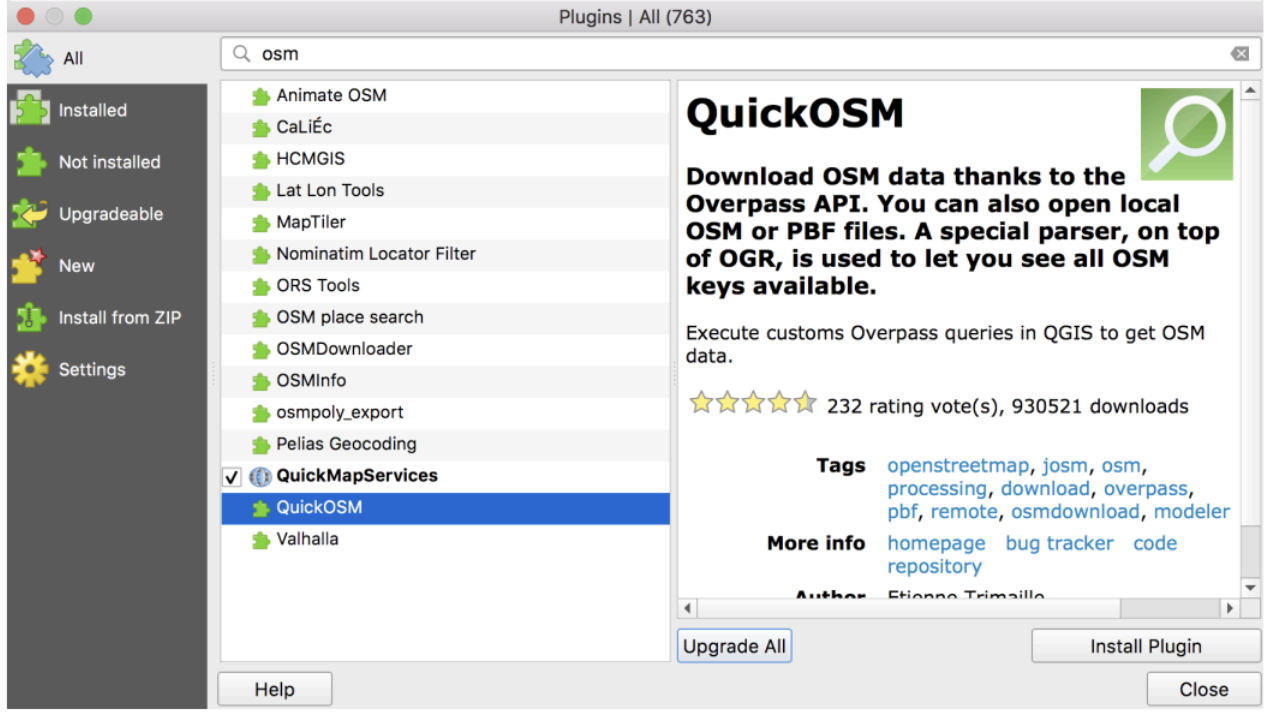Open the code repository link
This screenshot has width=1270, height=714.
point(1032,554)
